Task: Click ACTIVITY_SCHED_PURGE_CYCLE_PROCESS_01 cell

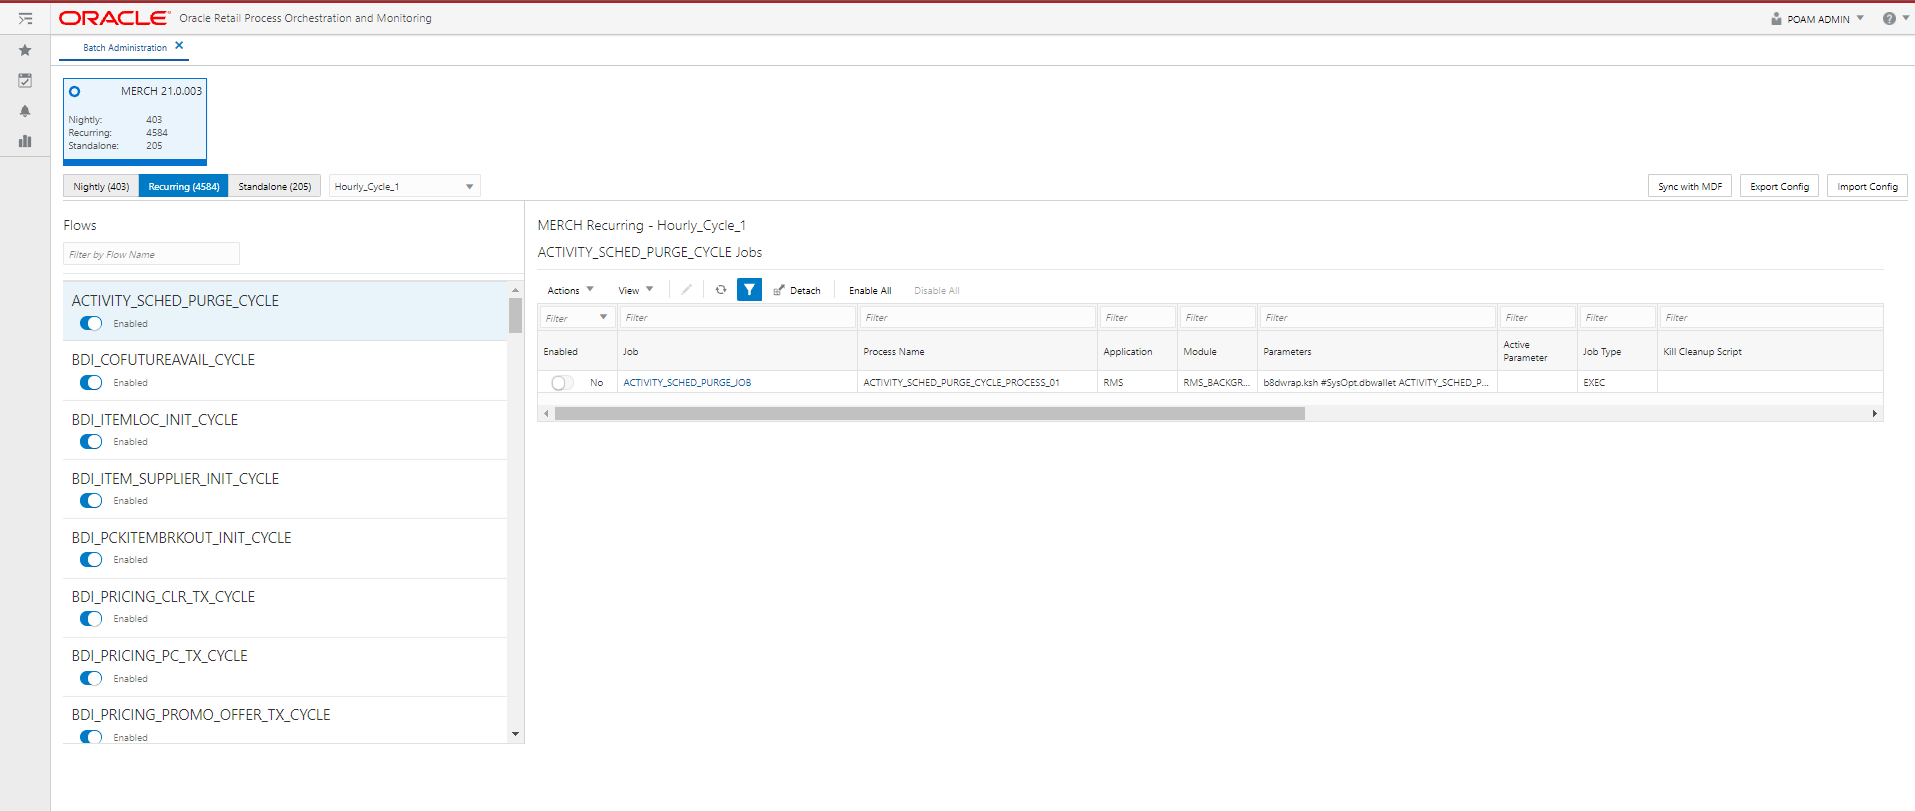Action: [961, 383]
